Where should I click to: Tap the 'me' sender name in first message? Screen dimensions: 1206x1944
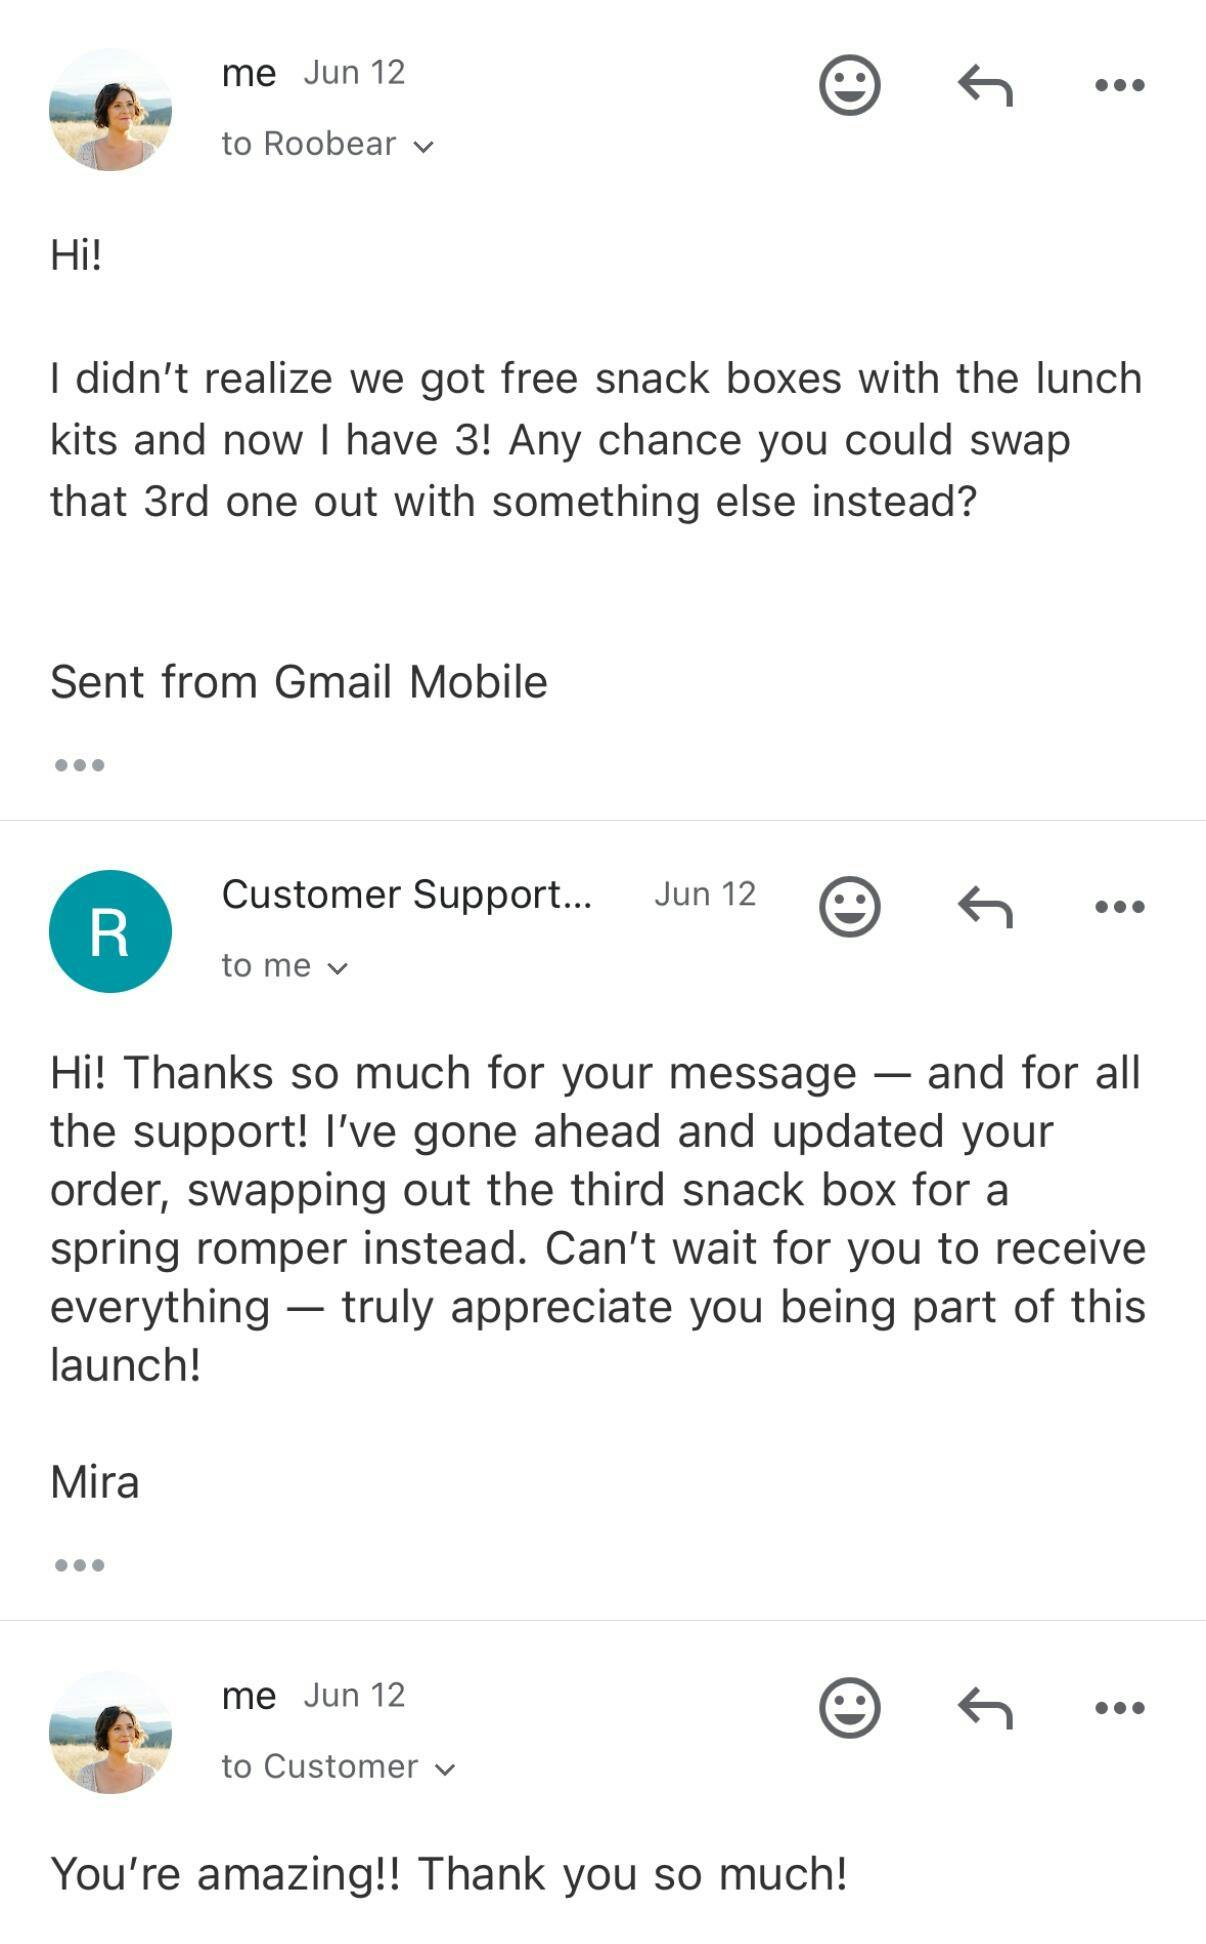(248, 73)
